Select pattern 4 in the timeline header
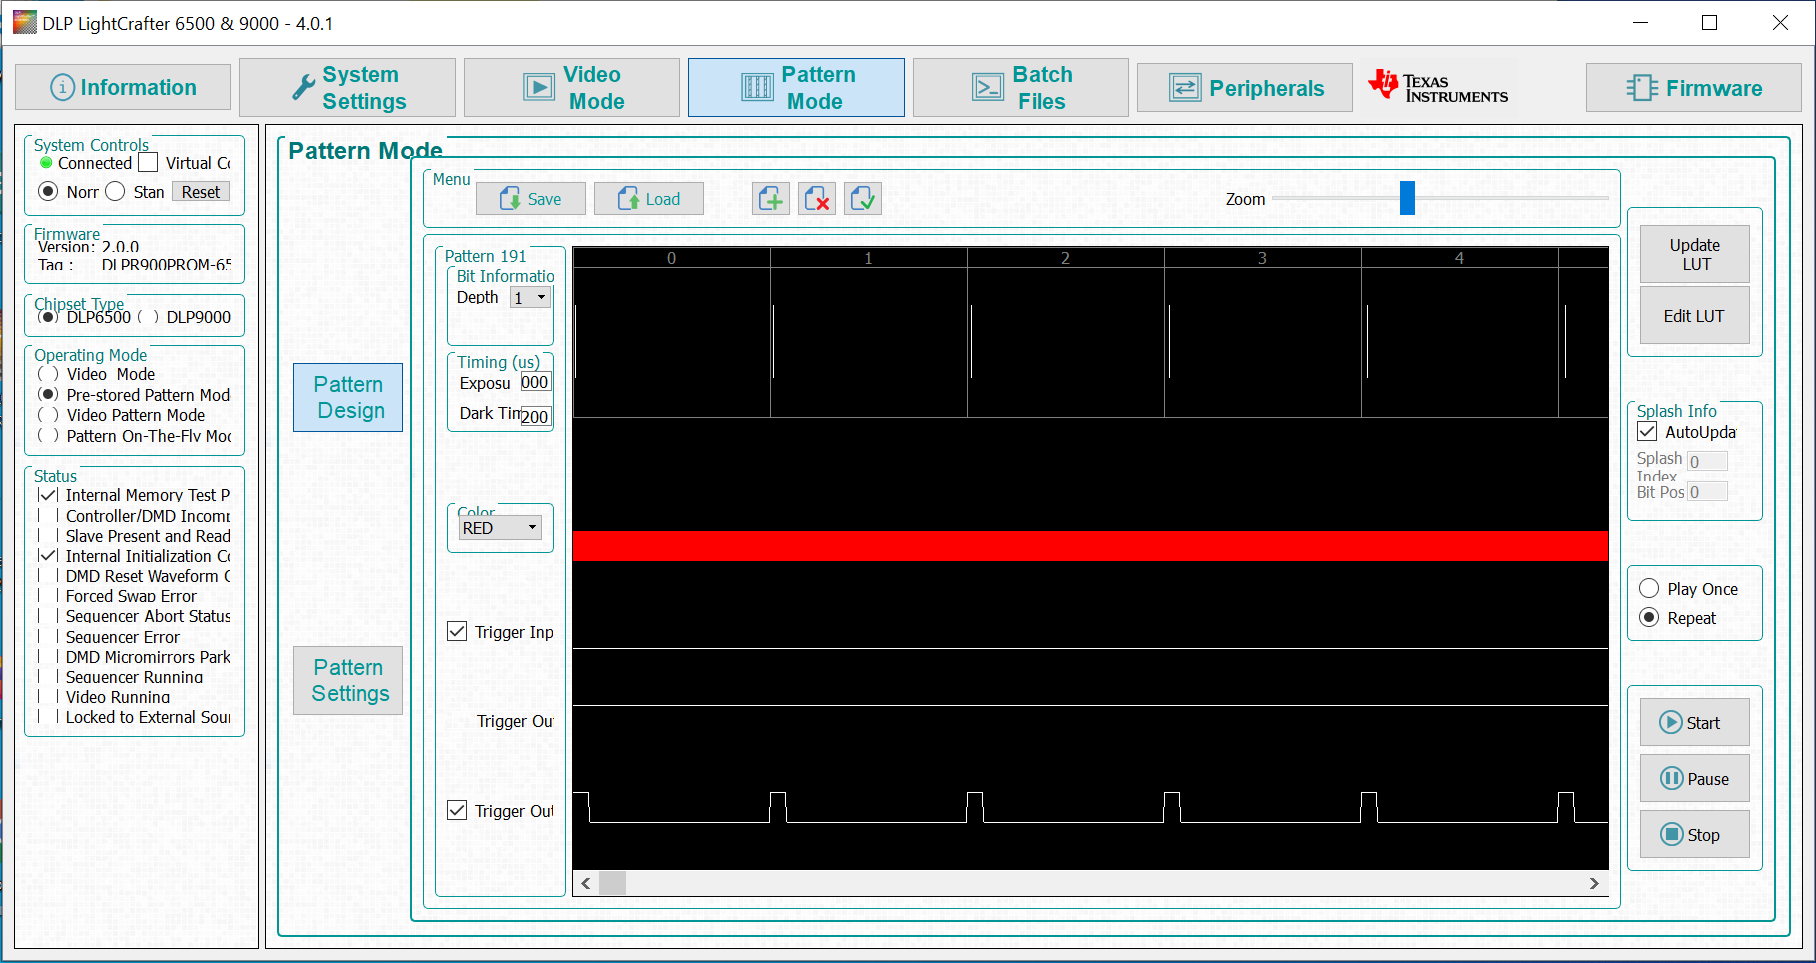 [x=1459, y=258]
